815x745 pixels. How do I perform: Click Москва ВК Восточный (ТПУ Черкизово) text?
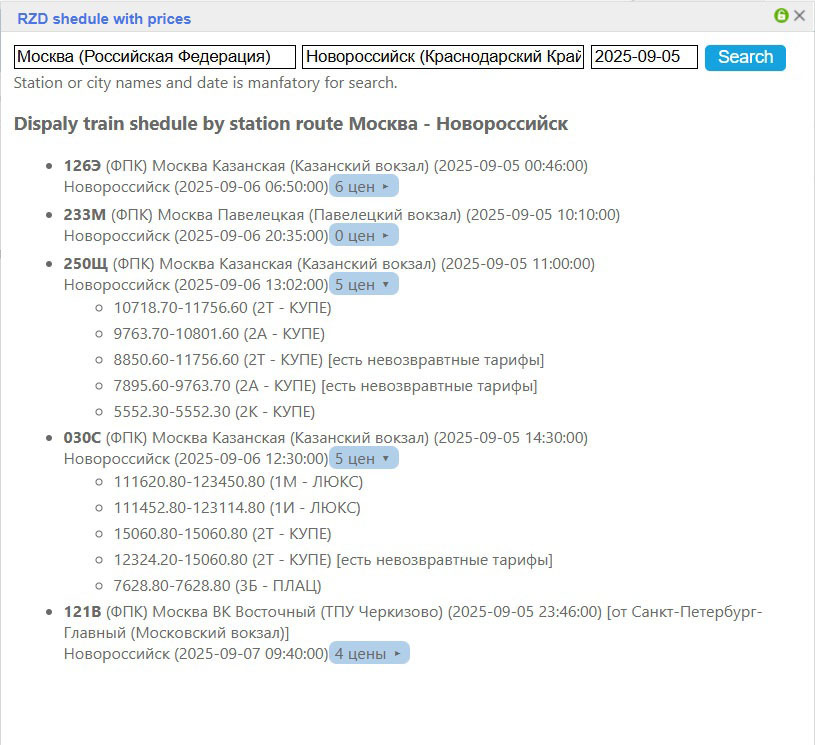(297, 612)
